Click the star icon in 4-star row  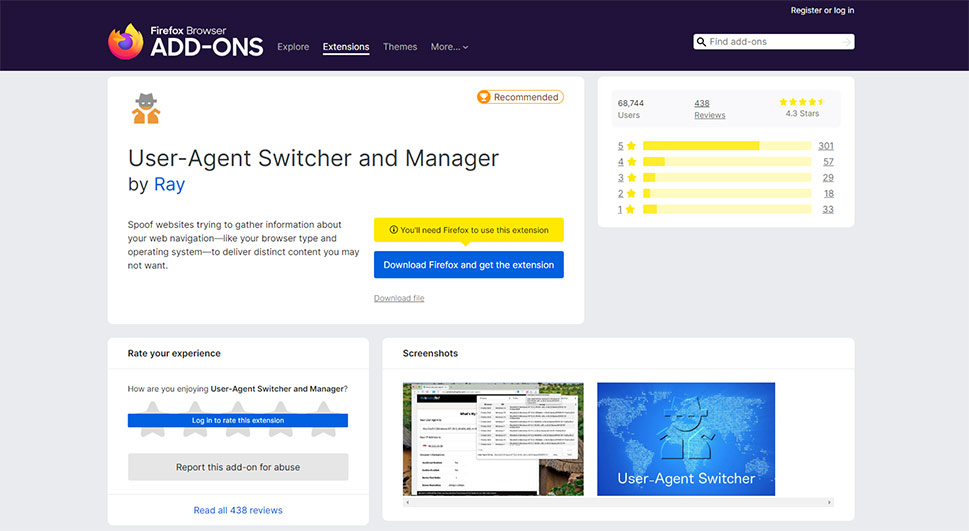pyautogui.click(x=631, y=162)
